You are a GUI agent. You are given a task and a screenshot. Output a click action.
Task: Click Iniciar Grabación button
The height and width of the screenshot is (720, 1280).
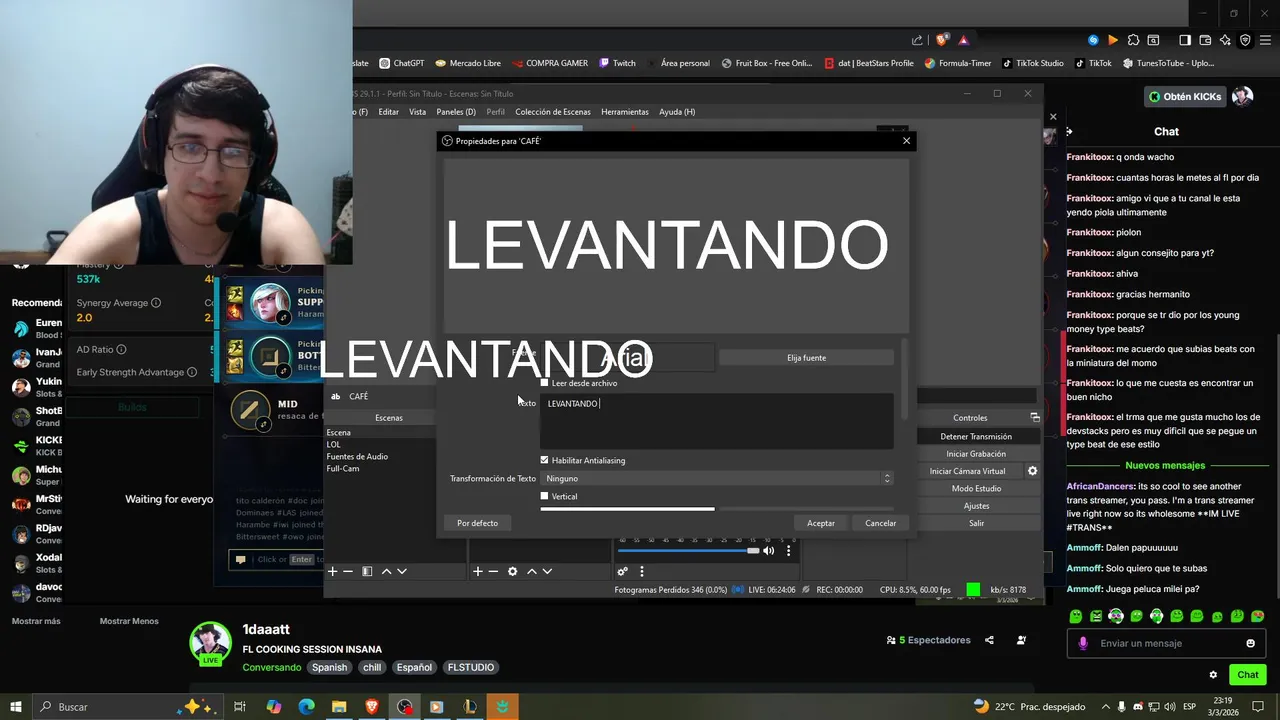point(976,454)
